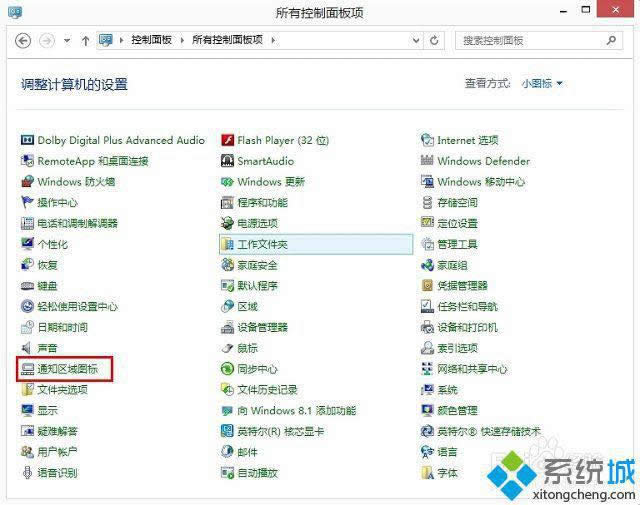Open the 日期和时间 link
Image resolution: width=640 pixels, height=505 pixels.
62,327
